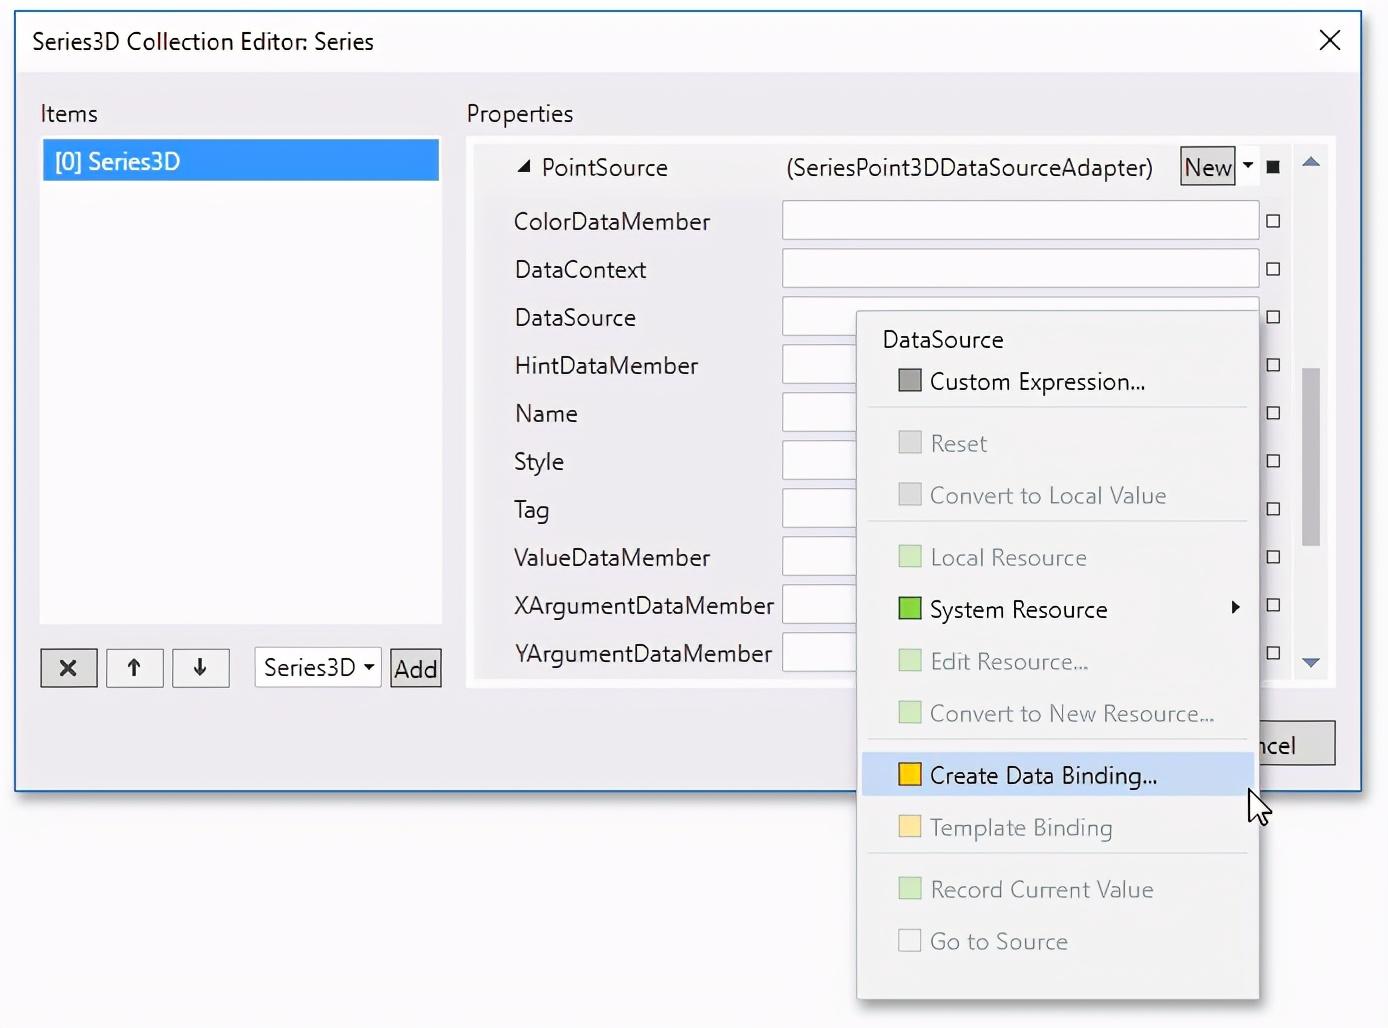This screenshot has height=1028, width=1388.
Task: Click the XArgumentDataMember property label
Action: pyautogui.click(x=643, y=605)
